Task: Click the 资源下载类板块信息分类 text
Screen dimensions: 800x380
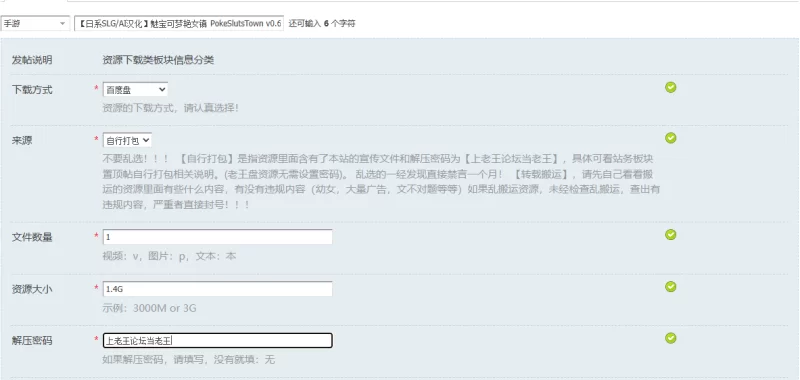Action: (158, 60)
